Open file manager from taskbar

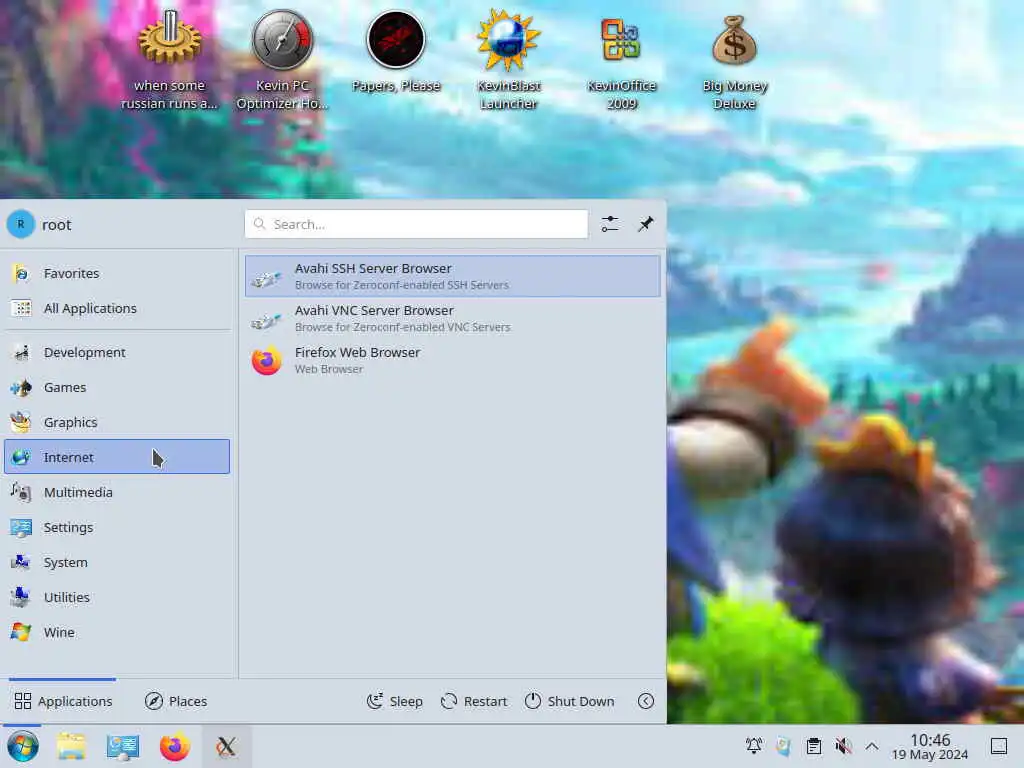tap(71, 746)
